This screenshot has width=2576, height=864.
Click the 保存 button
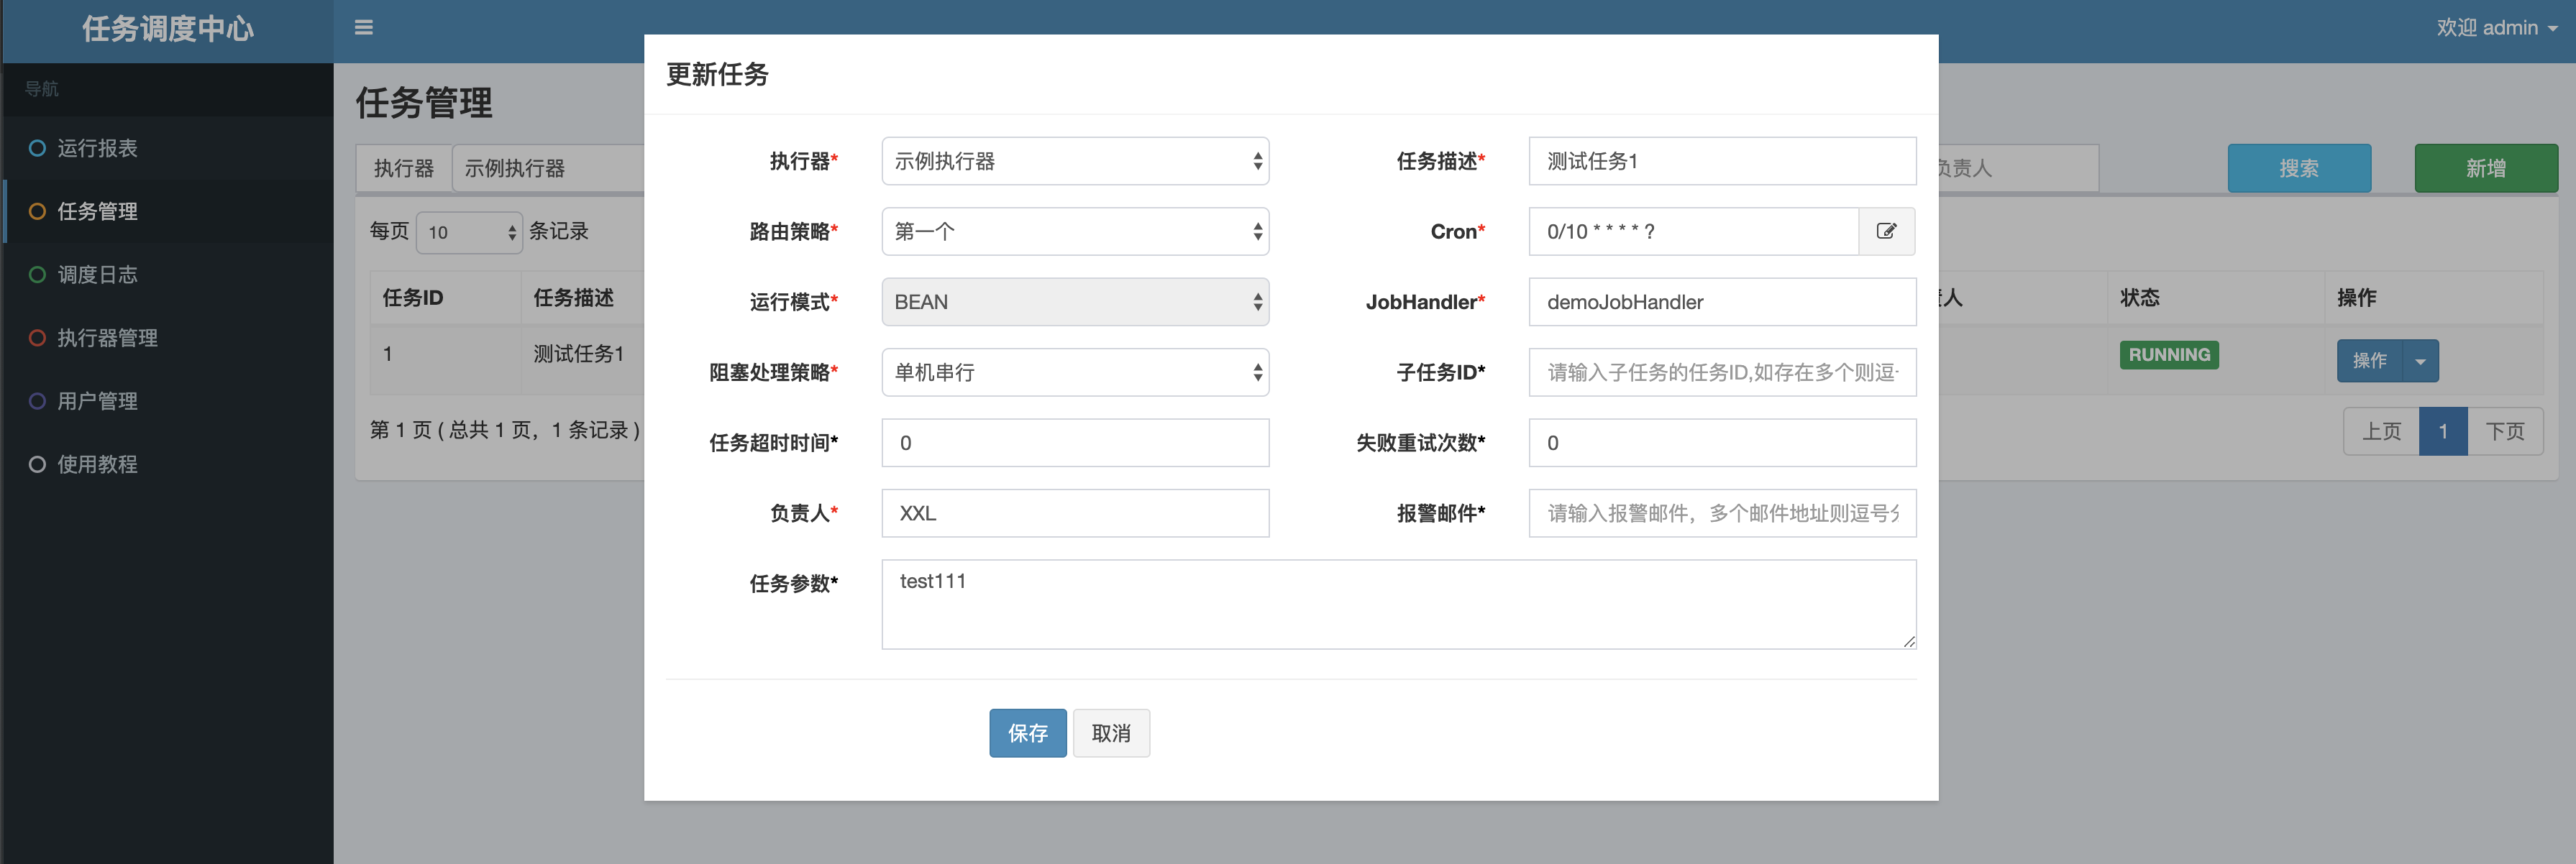tap(1027, 733)
